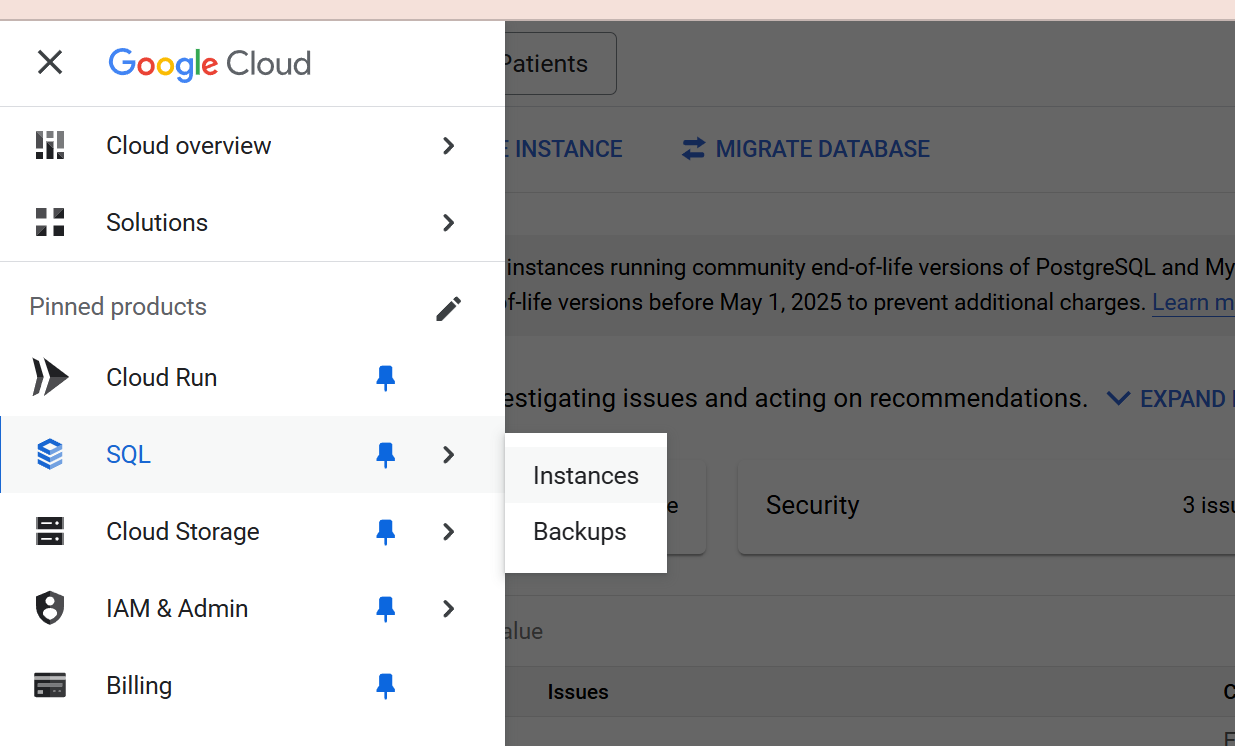Viewport: 1235px width, 746px height.
Task: Open SQL menu item
Action: point(252,454)
